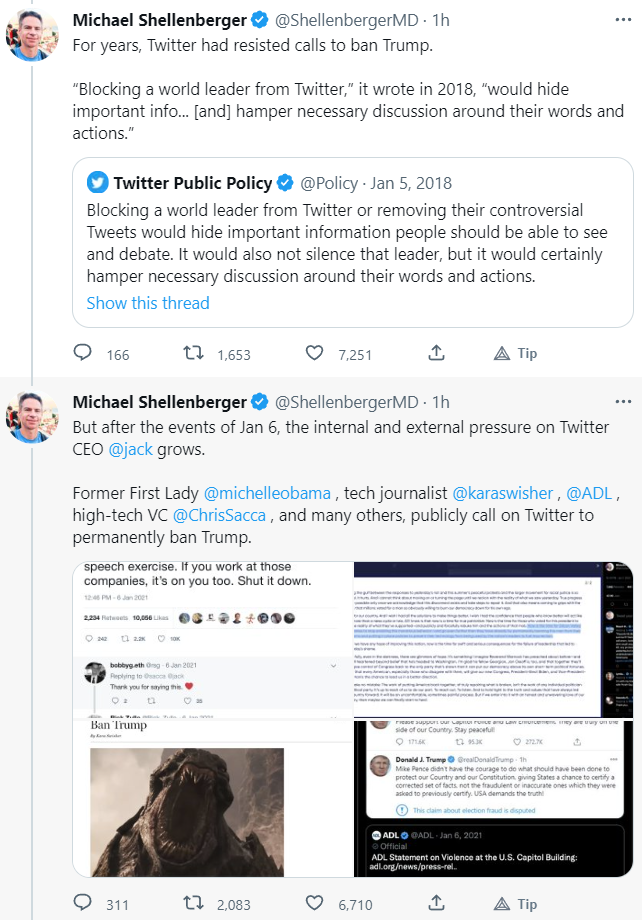Open the @karaswisher mention
This screenshot has height=920, width=642.
(x=505, y=493)
